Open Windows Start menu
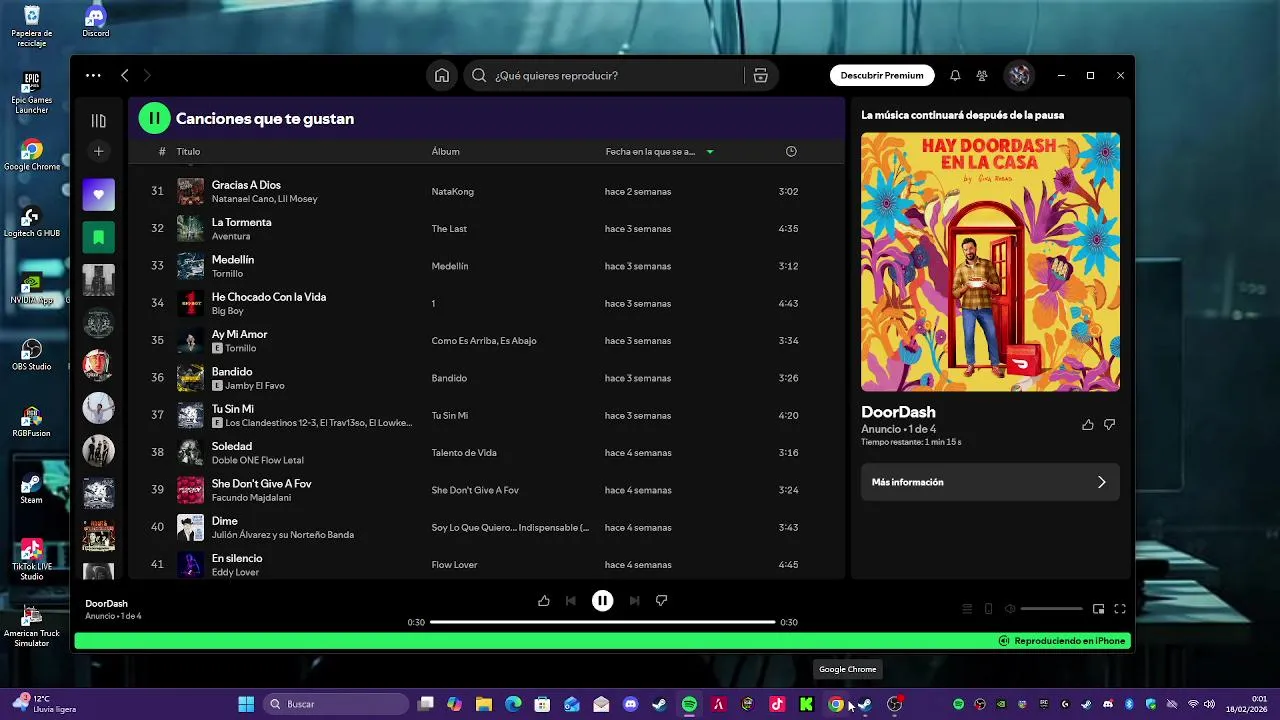Image resolution: width=1280 pixels, height=720 pixels. pos(246,704)
